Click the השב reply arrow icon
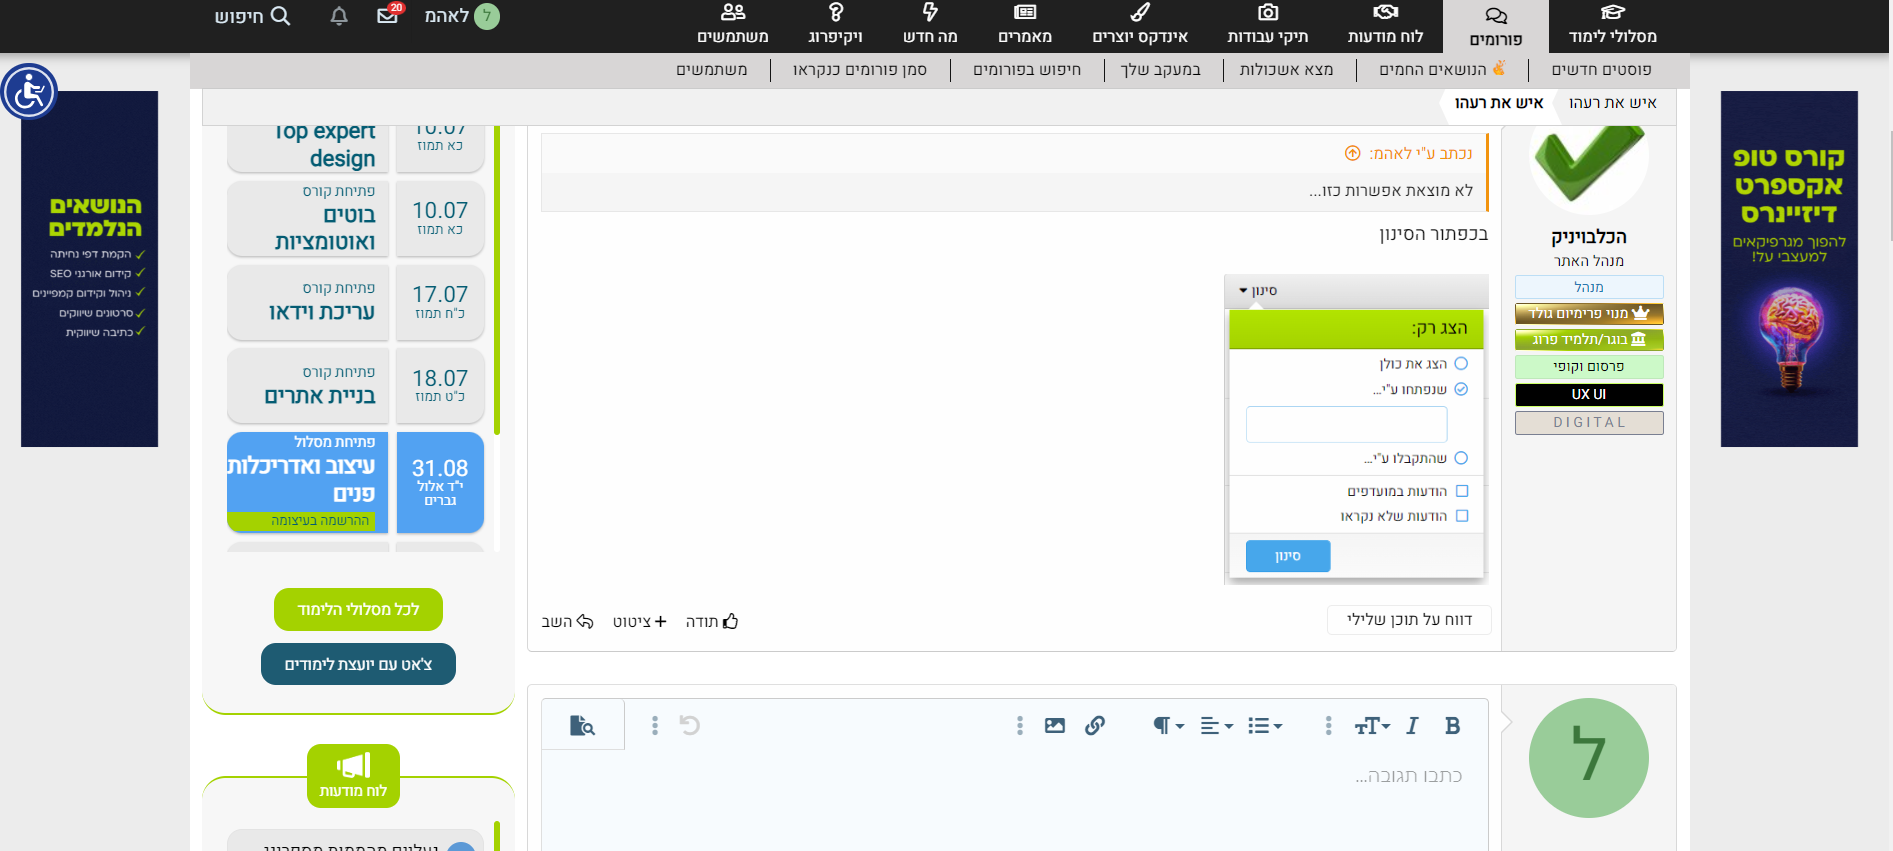This screenshot has height=851, width=1893. pyautogui.click(x=585, y=621)
